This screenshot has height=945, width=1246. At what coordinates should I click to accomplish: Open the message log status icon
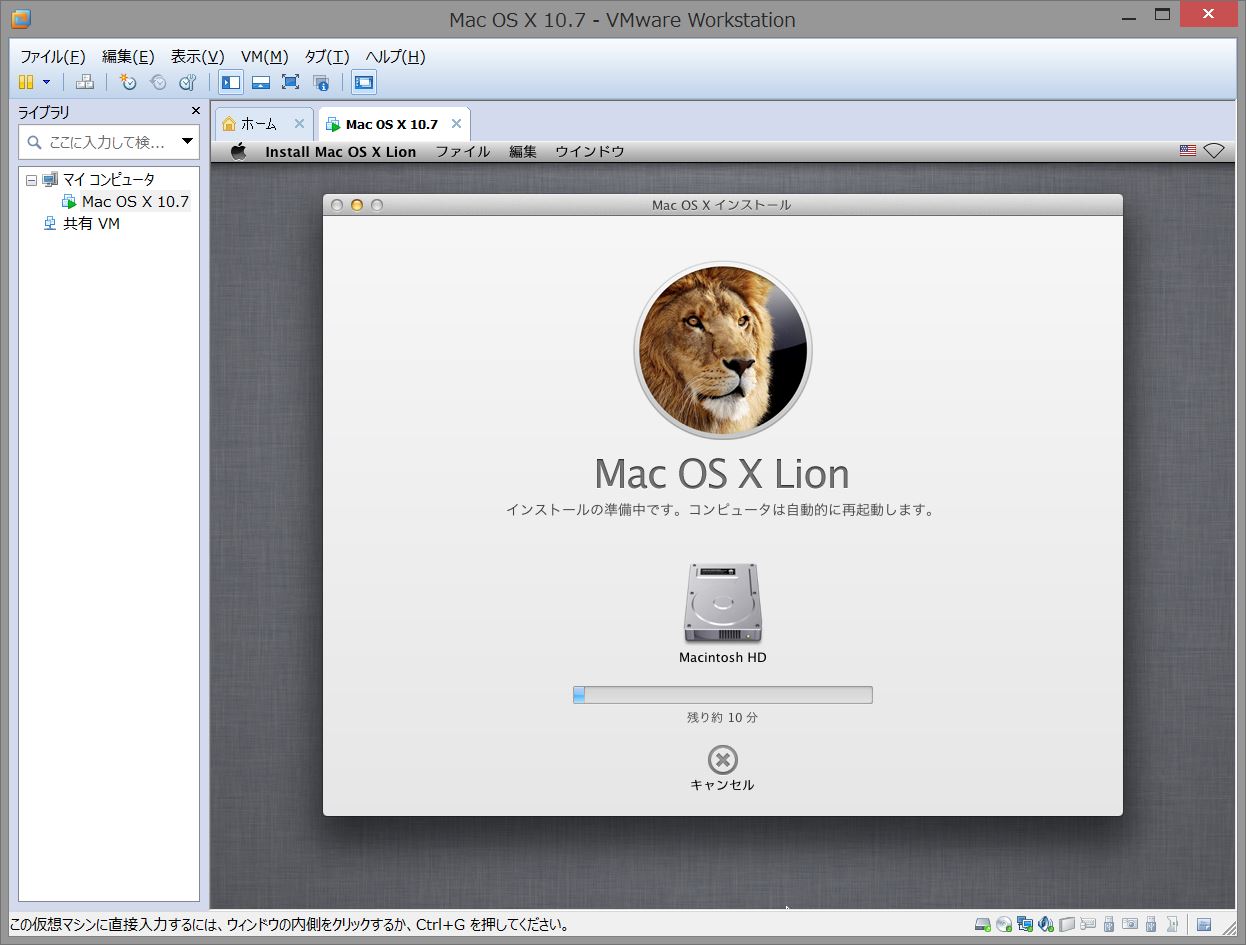[x=1204, y=924]
